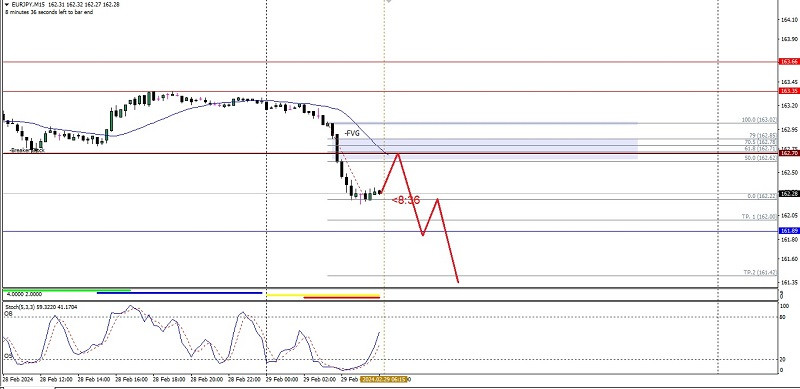
Task: Click the 163.20 price scale value
Action: pyautogui.click(x=789, y=105)
